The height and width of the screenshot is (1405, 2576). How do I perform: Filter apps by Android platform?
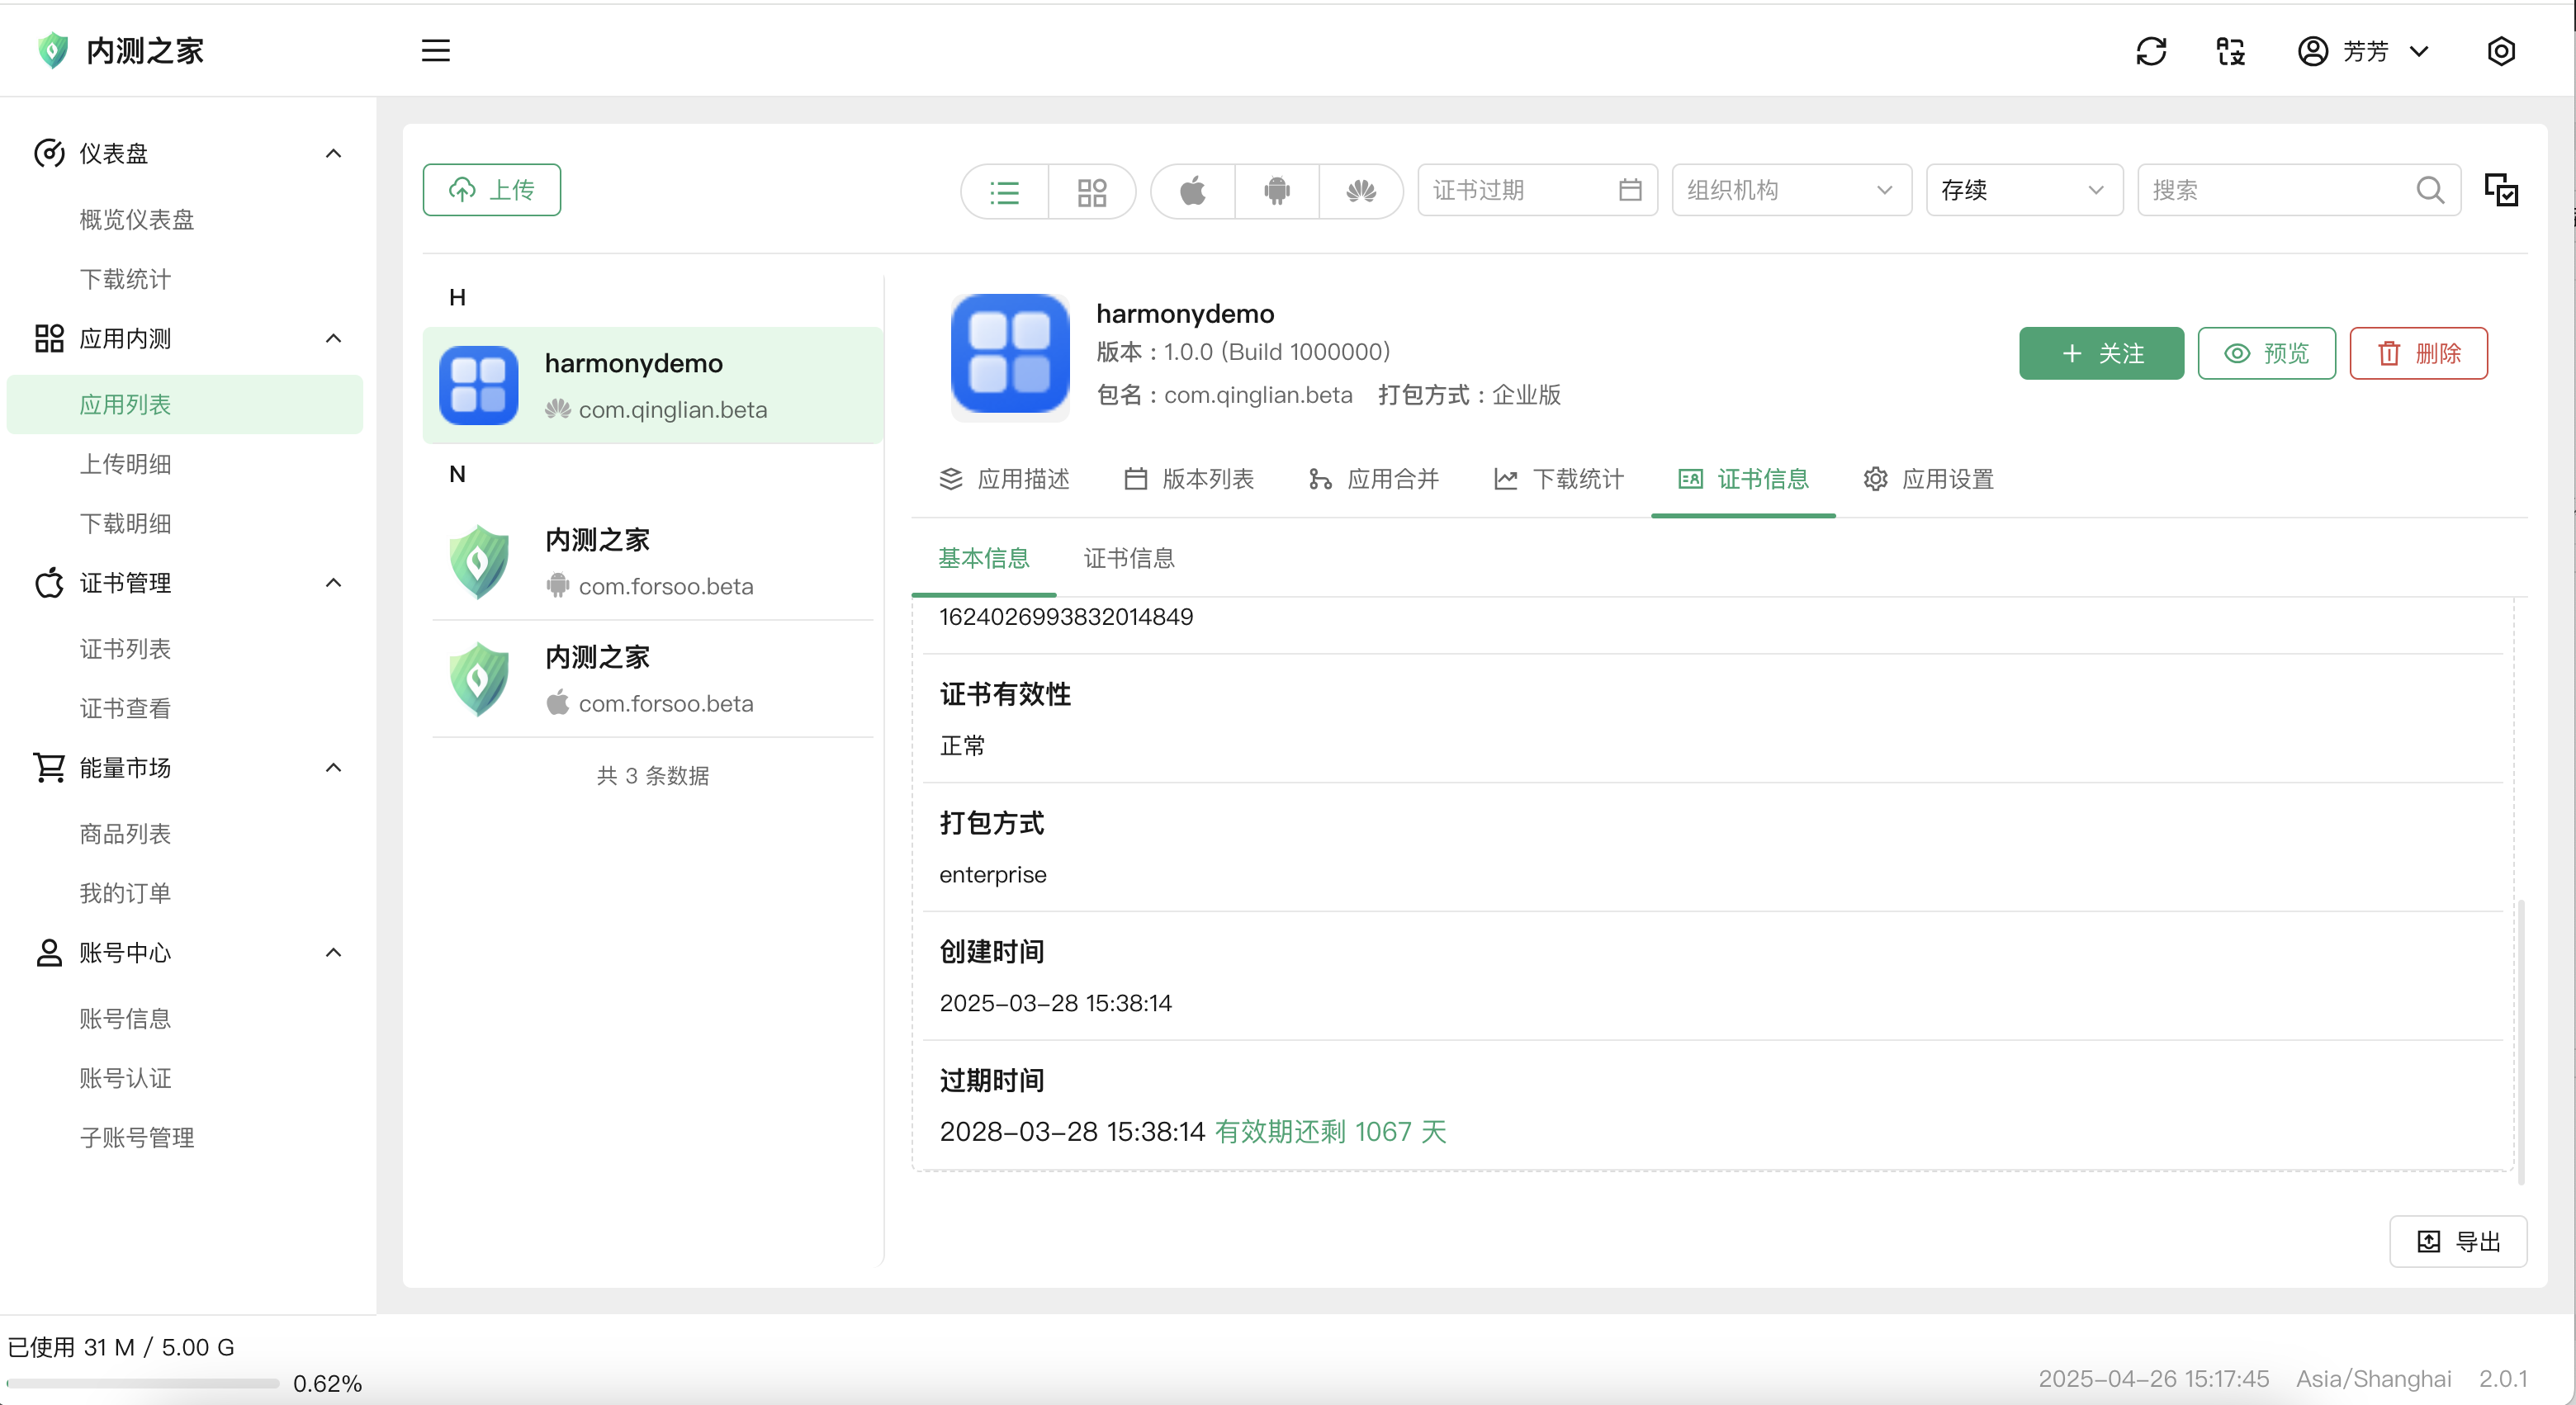1276,191
